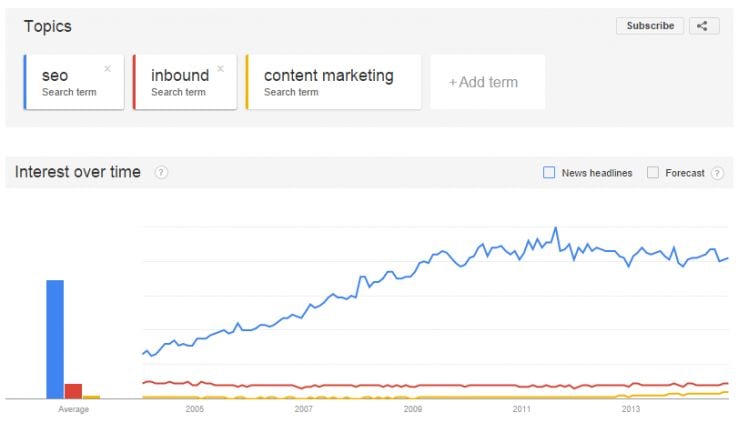Viewport: 738px width, 423px height.
Task: Select the seo search term card
Action: click(70, 82)
